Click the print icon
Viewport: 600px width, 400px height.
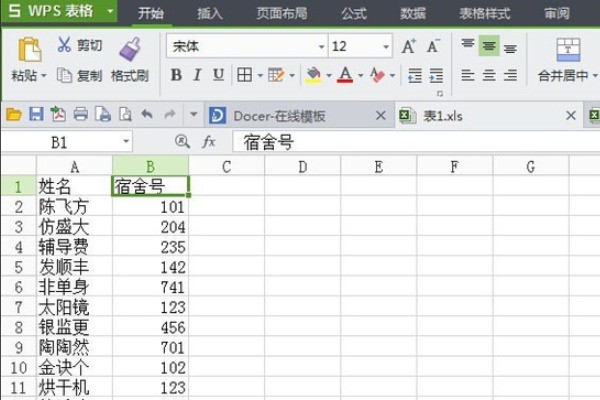pos(81,114)
